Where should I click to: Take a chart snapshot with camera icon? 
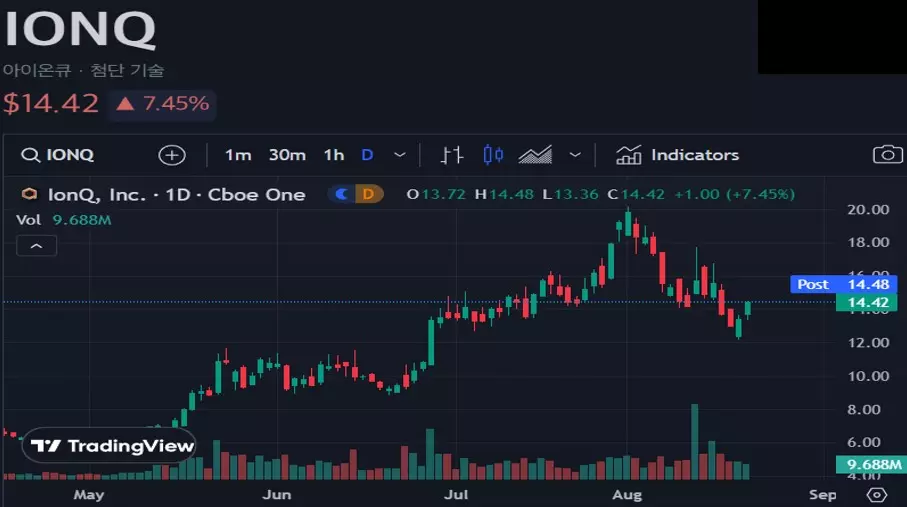point(887,155)
